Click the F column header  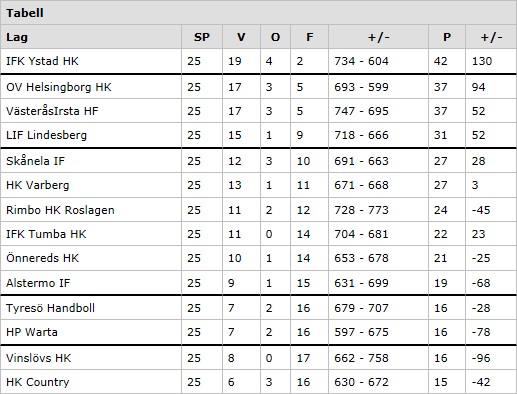310,37
